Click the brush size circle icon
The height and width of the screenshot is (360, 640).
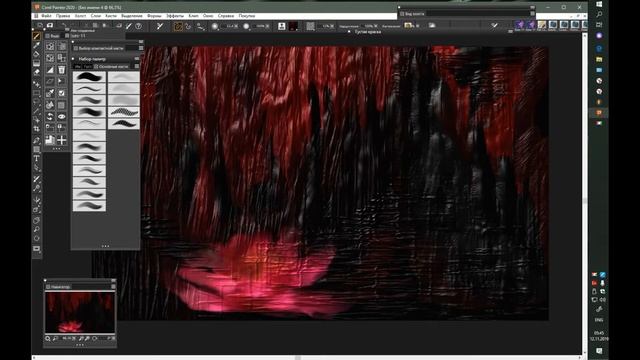(x=215, y=26)
